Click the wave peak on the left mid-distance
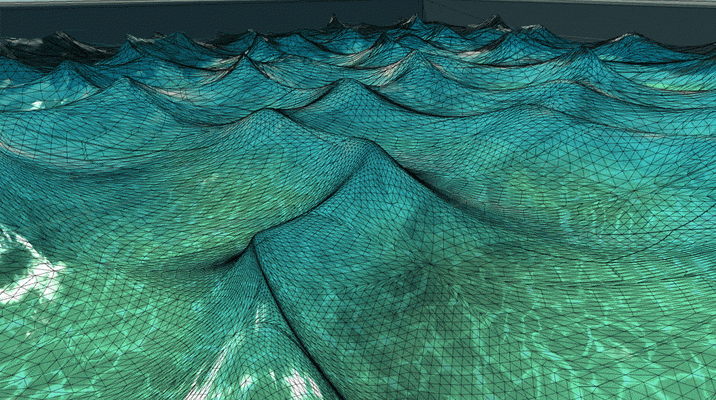 click(122, 80)
